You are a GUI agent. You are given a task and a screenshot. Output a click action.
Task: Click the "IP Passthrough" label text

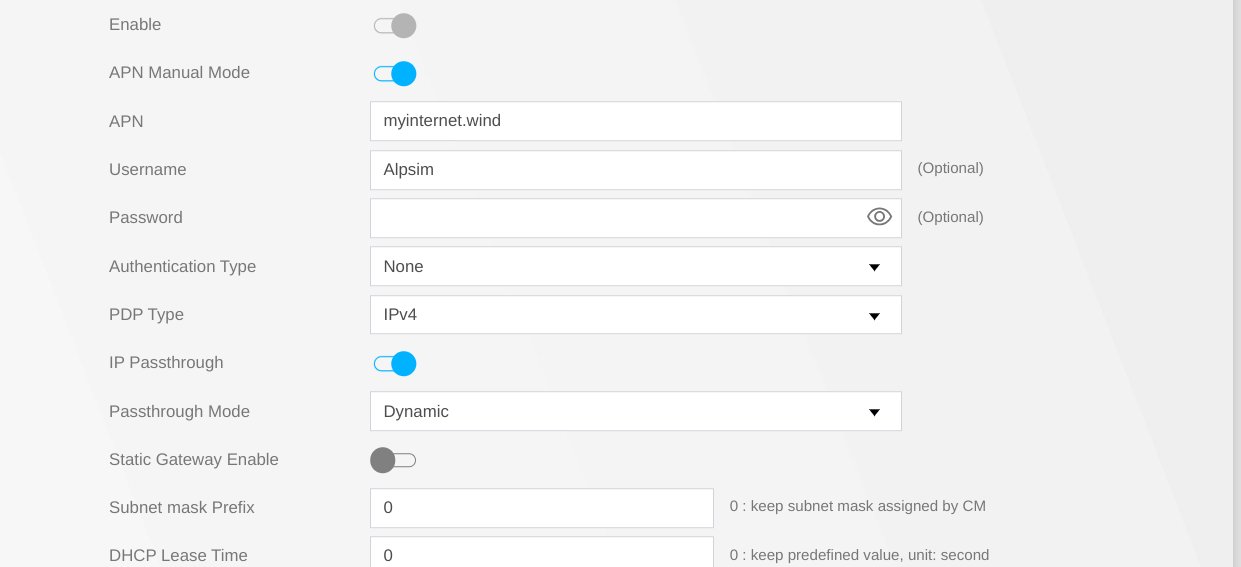pyautogui.click(x=166, y=363)
